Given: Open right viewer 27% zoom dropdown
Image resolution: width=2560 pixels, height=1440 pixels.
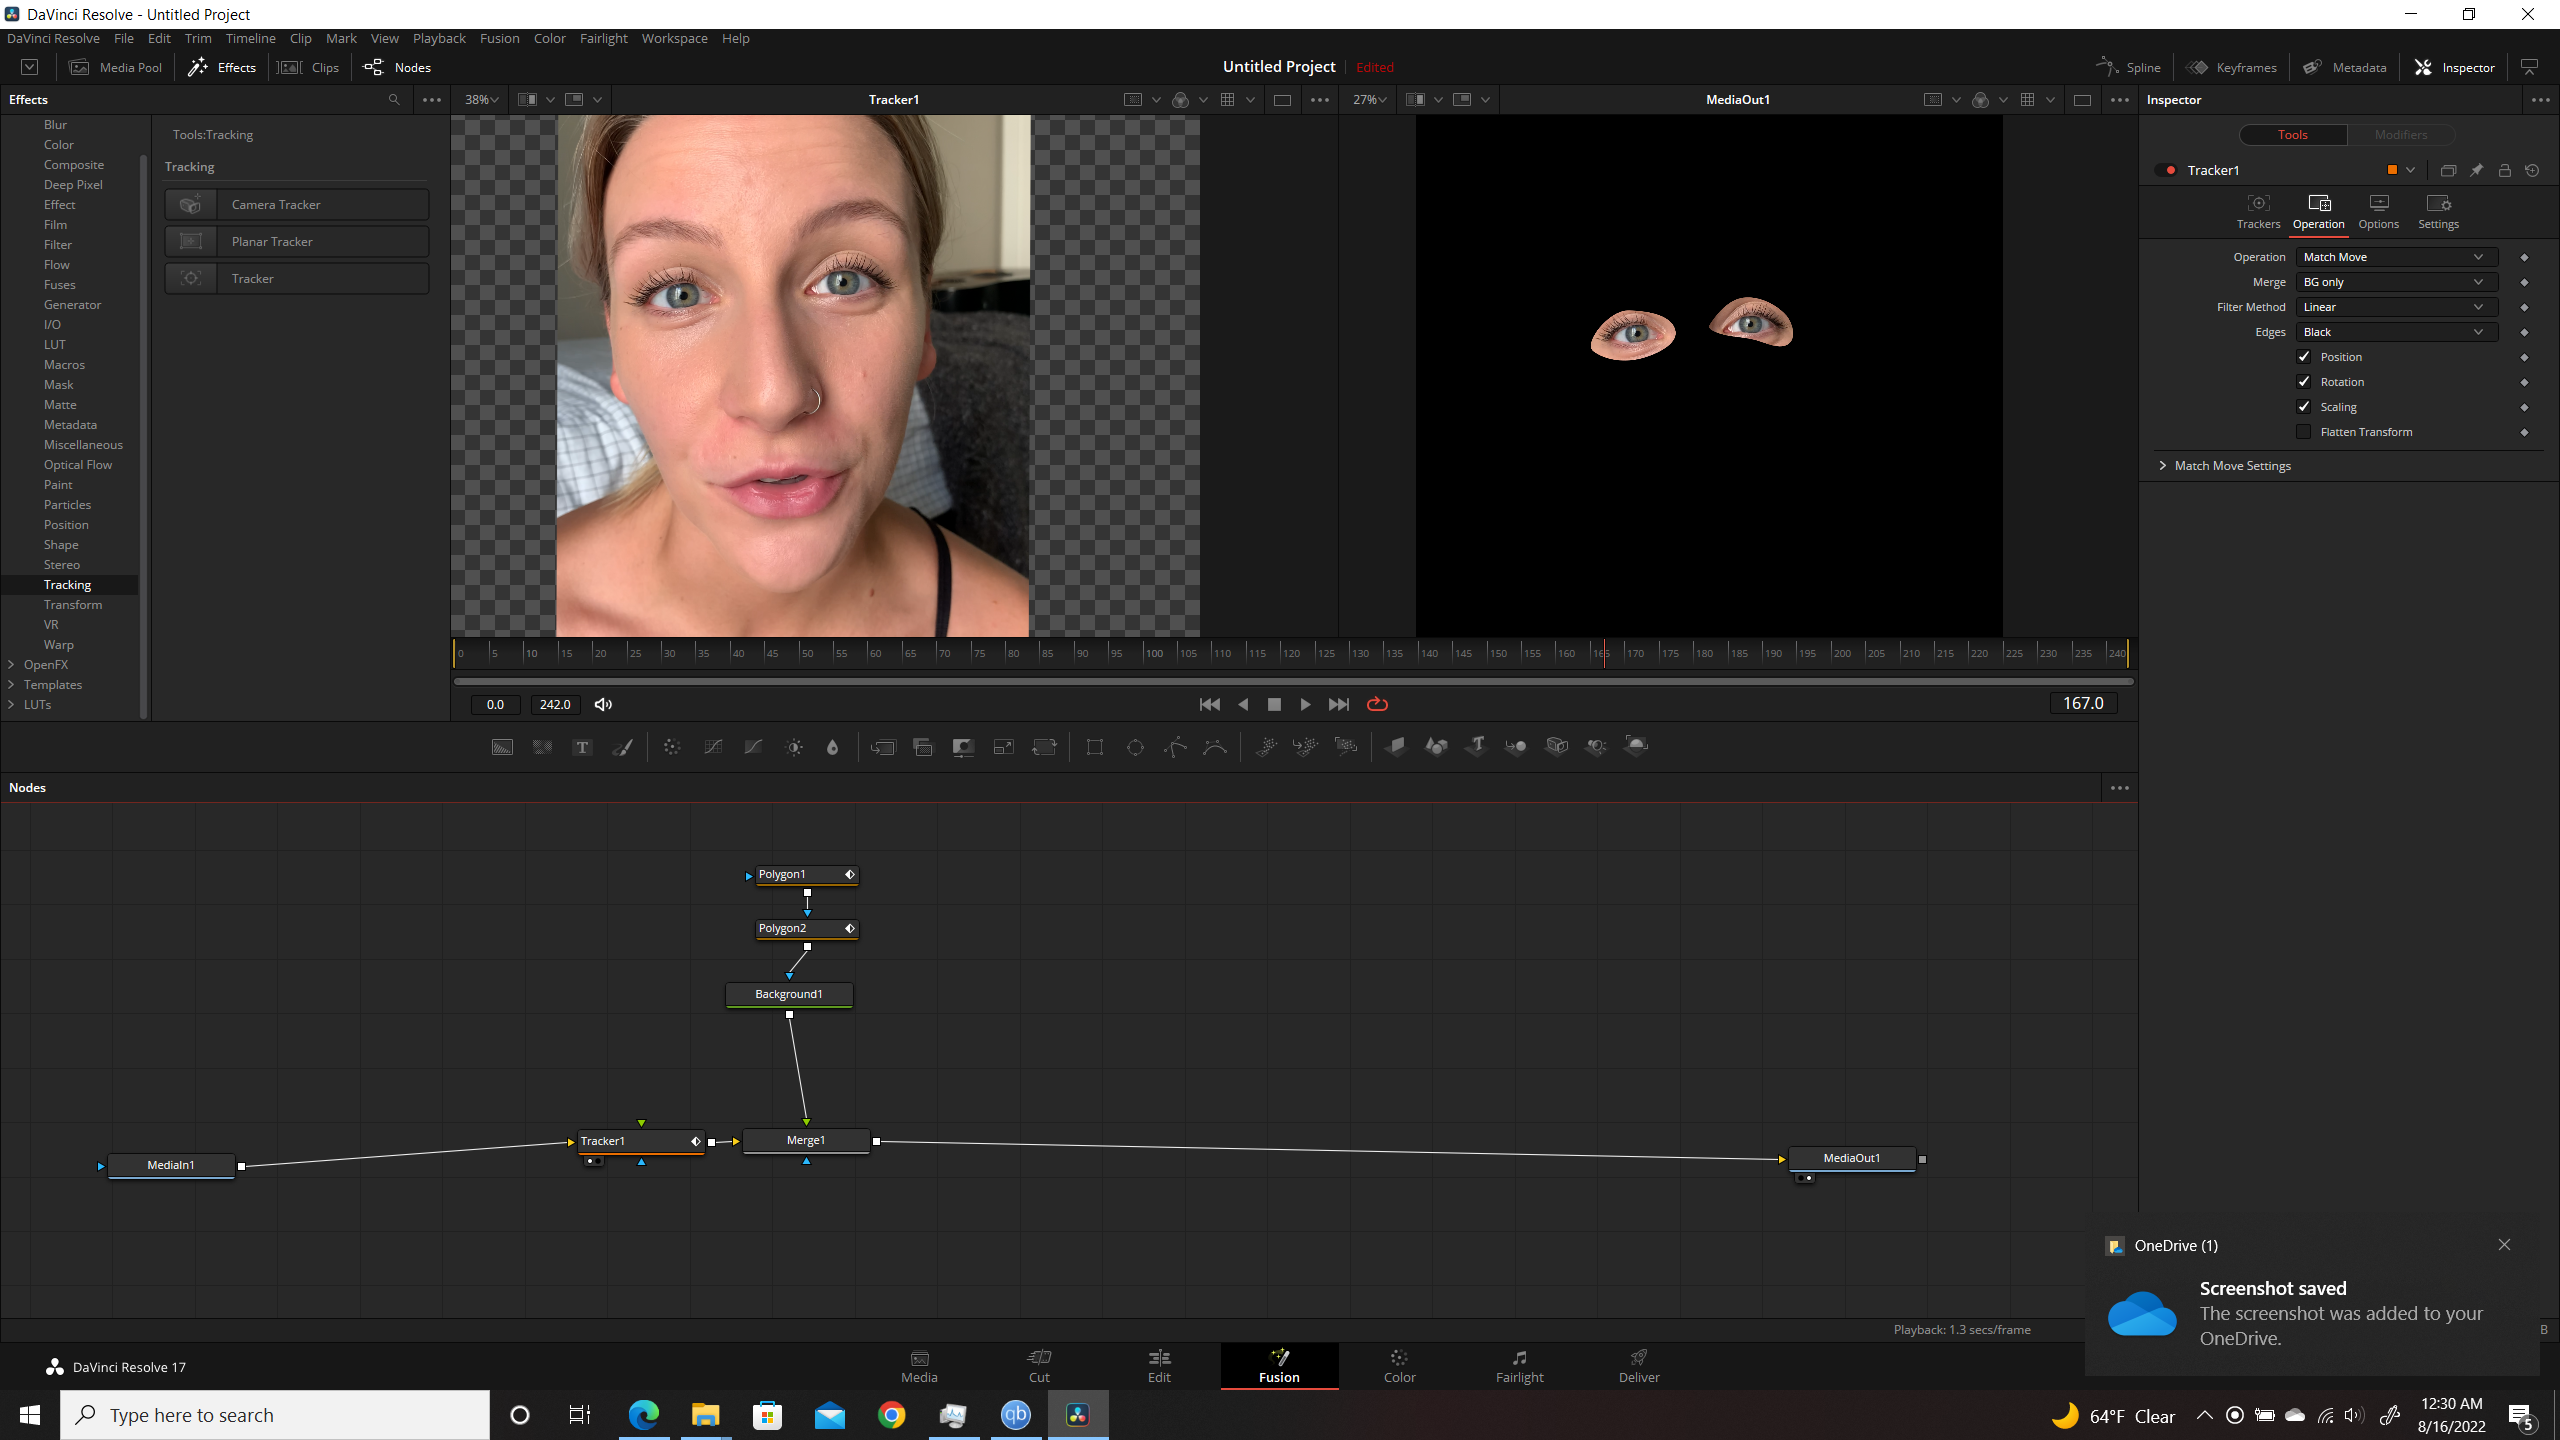Looking at the screenshot, I should pyautogui.click(x=1370, y=100).
